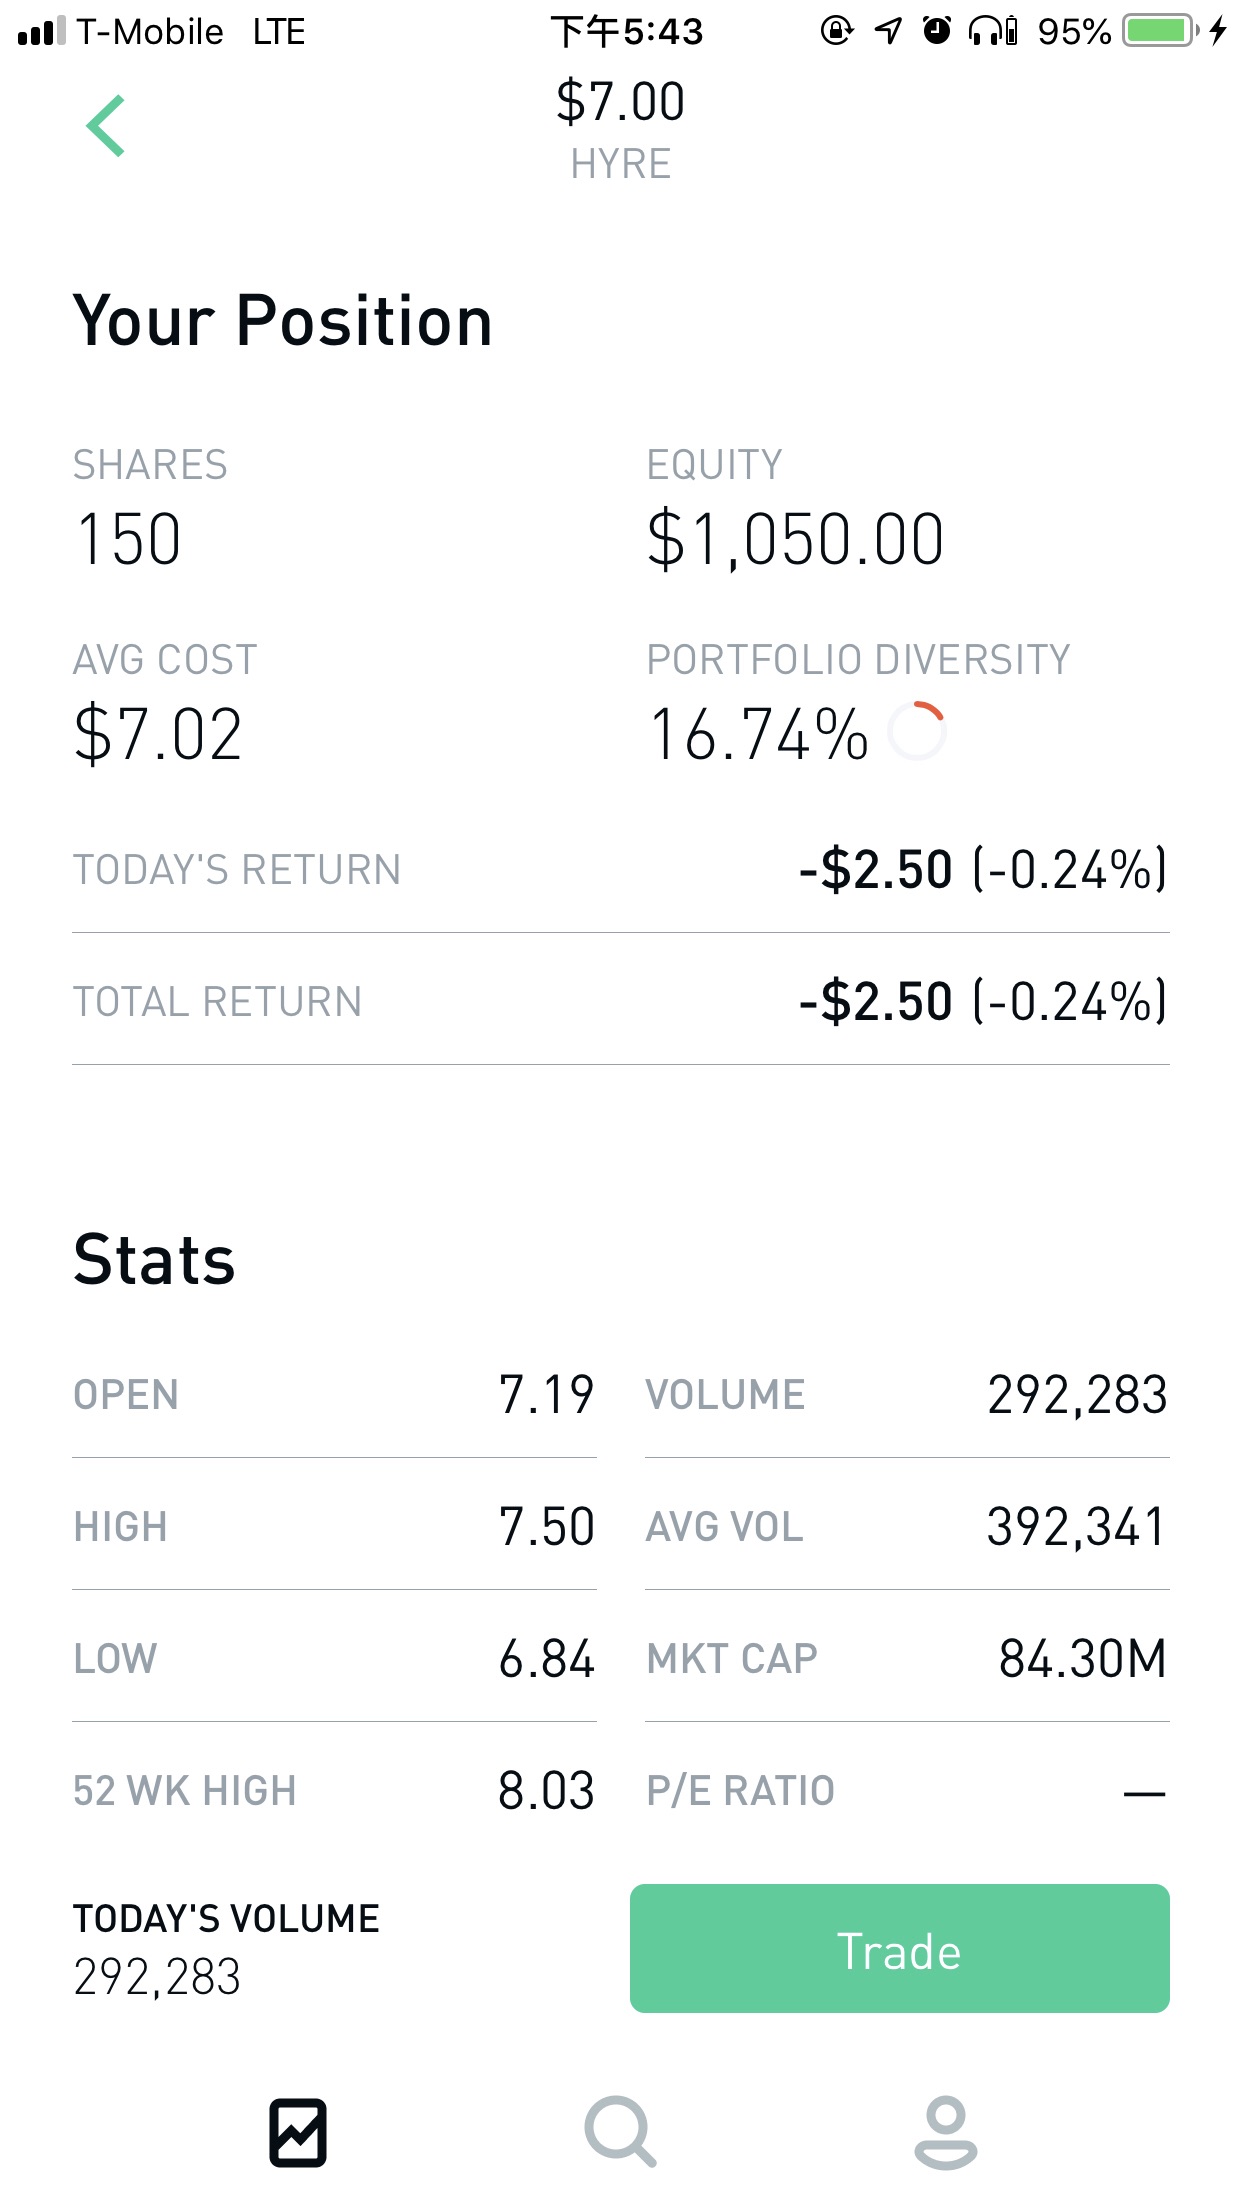Tap the alarm clock status icon
1242x2208 pixels.
pos(936,32)
